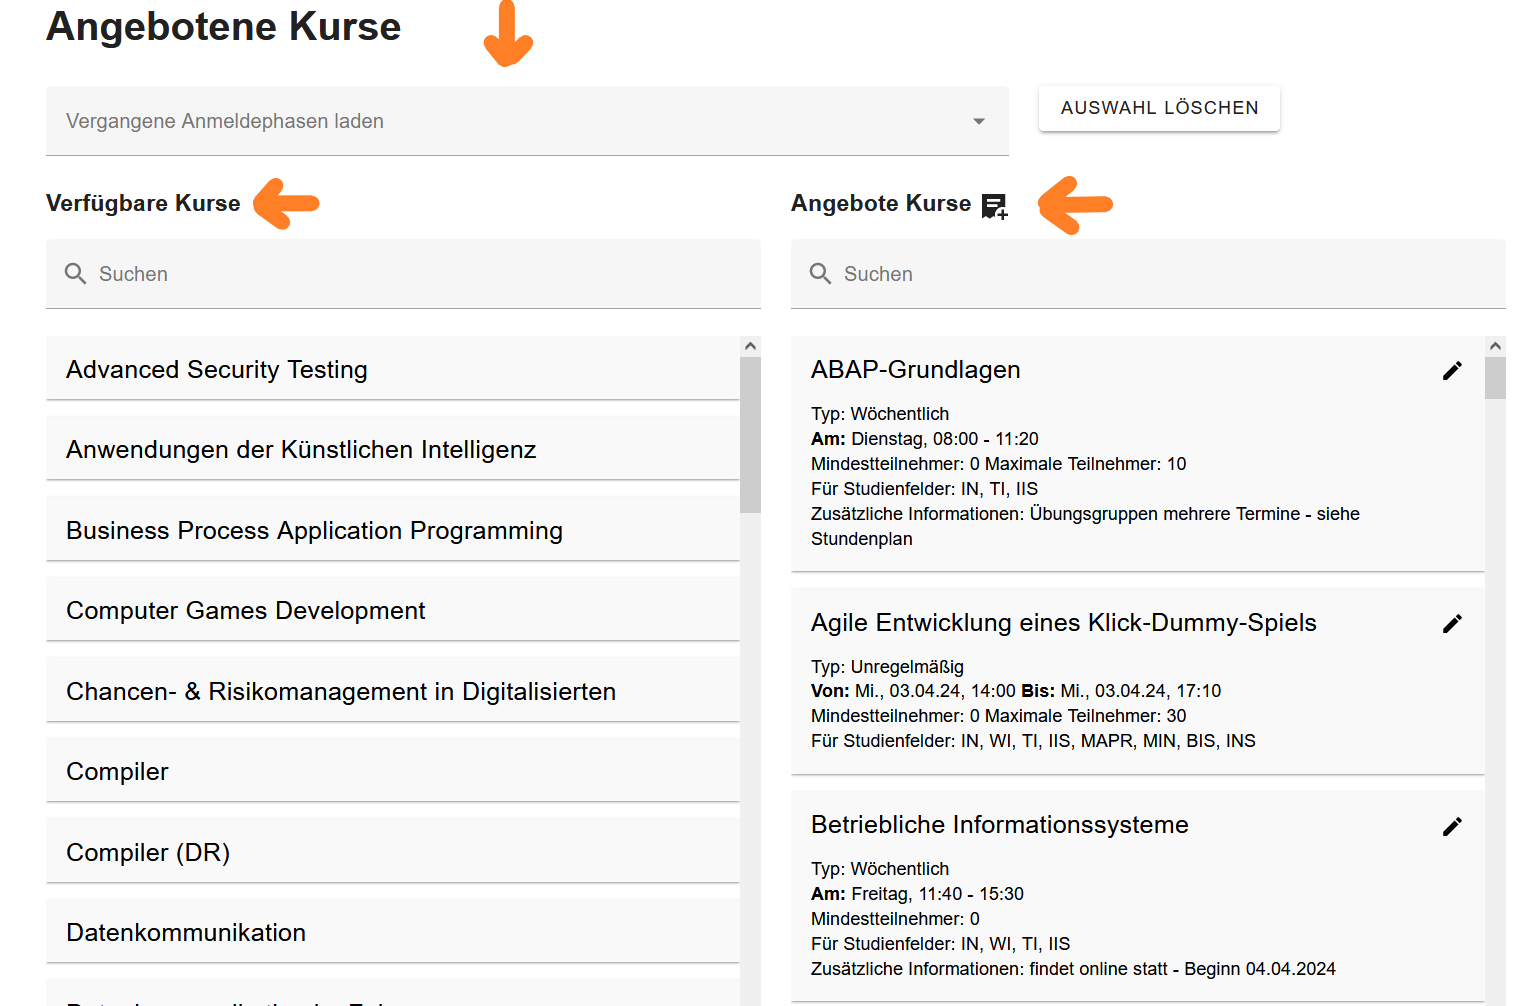This screenshot has width=1535, height=1006.
Task: Edit the ABAP-Grundlagen course via pencil icon
Action: coord(1452,371)
